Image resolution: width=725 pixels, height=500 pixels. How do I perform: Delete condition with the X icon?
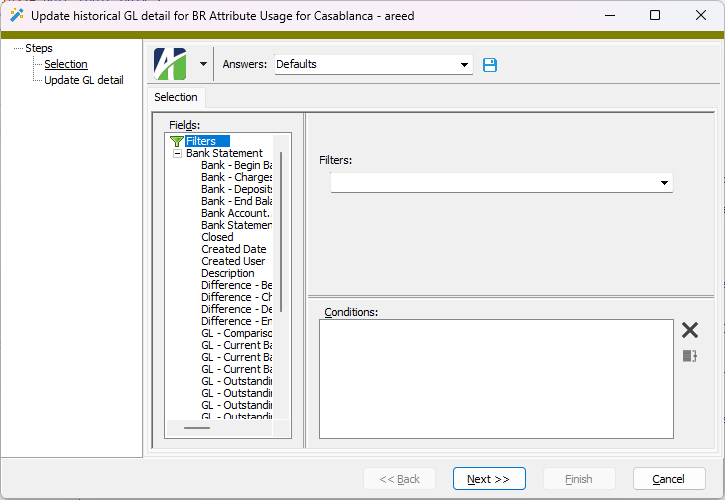click(689, 330)
